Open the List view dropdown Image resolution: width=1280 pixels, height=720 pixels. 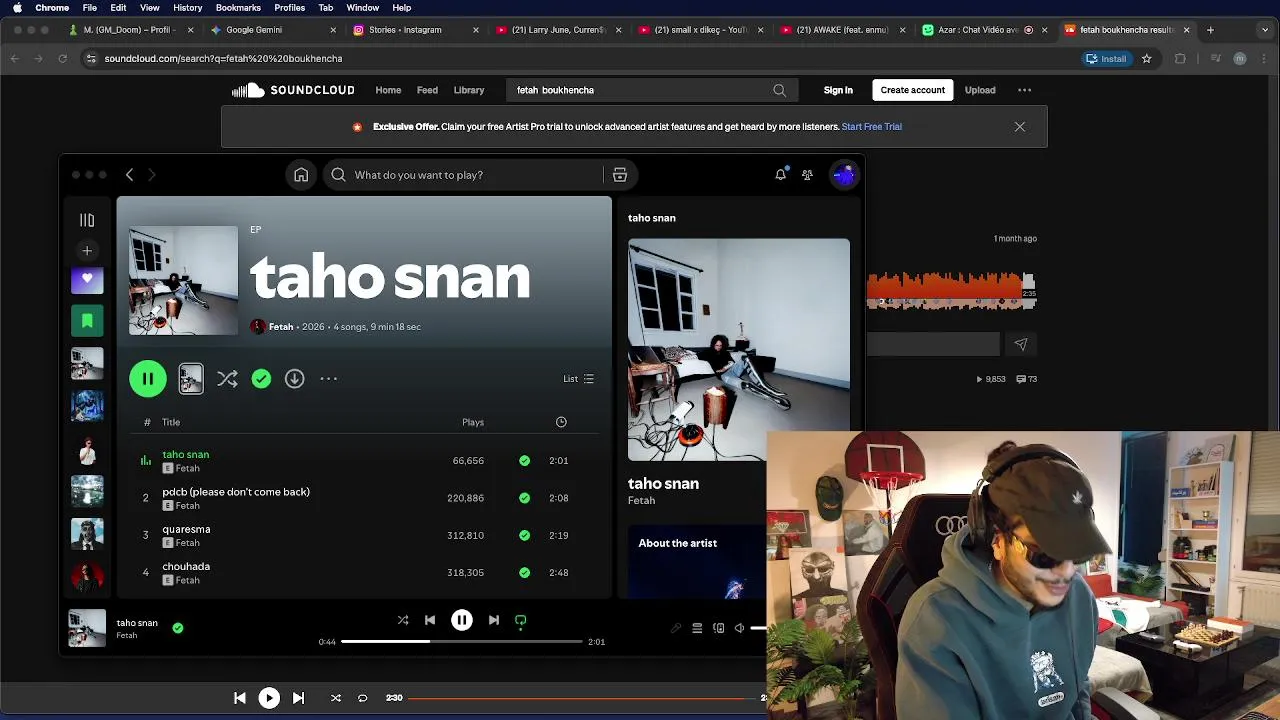(578, 379)
